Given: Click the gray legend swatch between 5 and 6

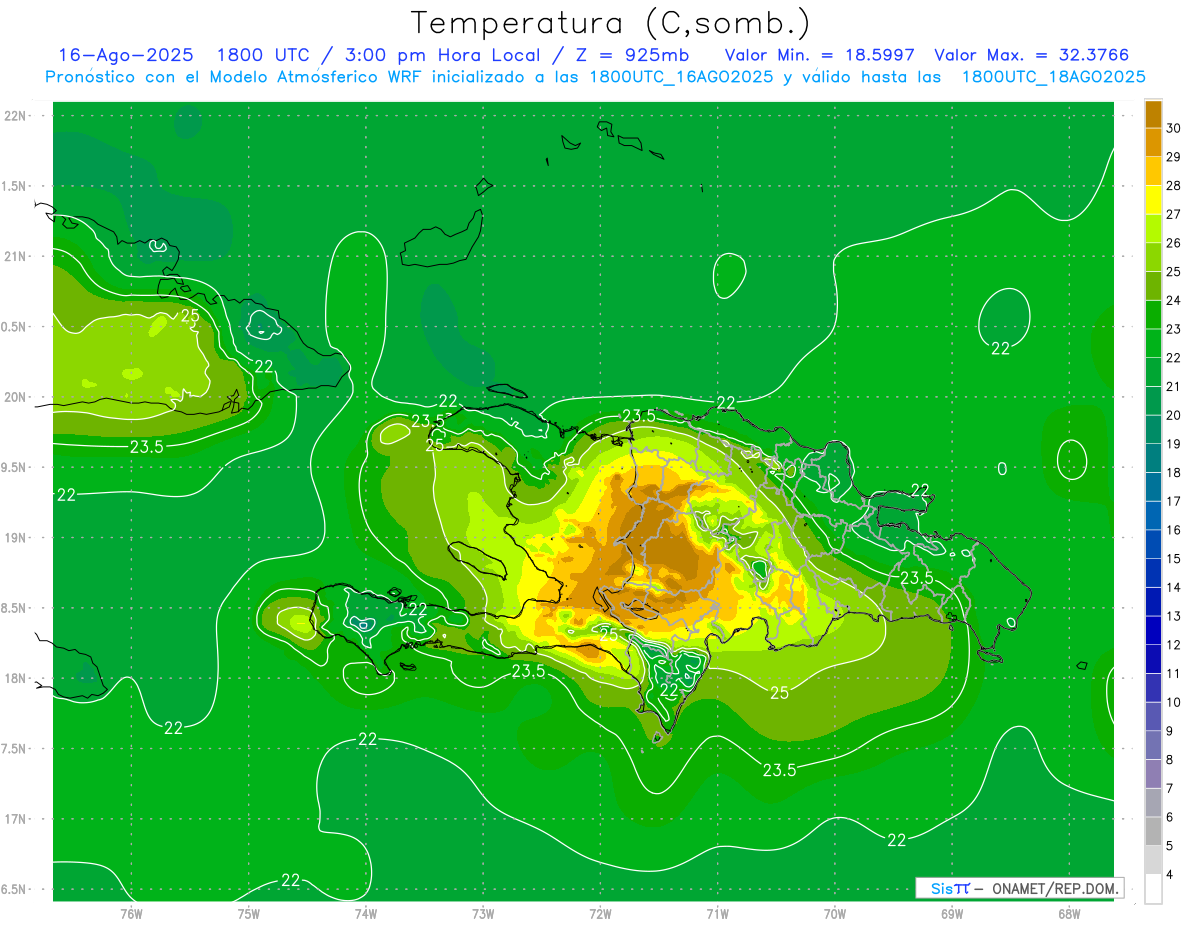Looking at the screenshot, I should tap(1153, 832).
